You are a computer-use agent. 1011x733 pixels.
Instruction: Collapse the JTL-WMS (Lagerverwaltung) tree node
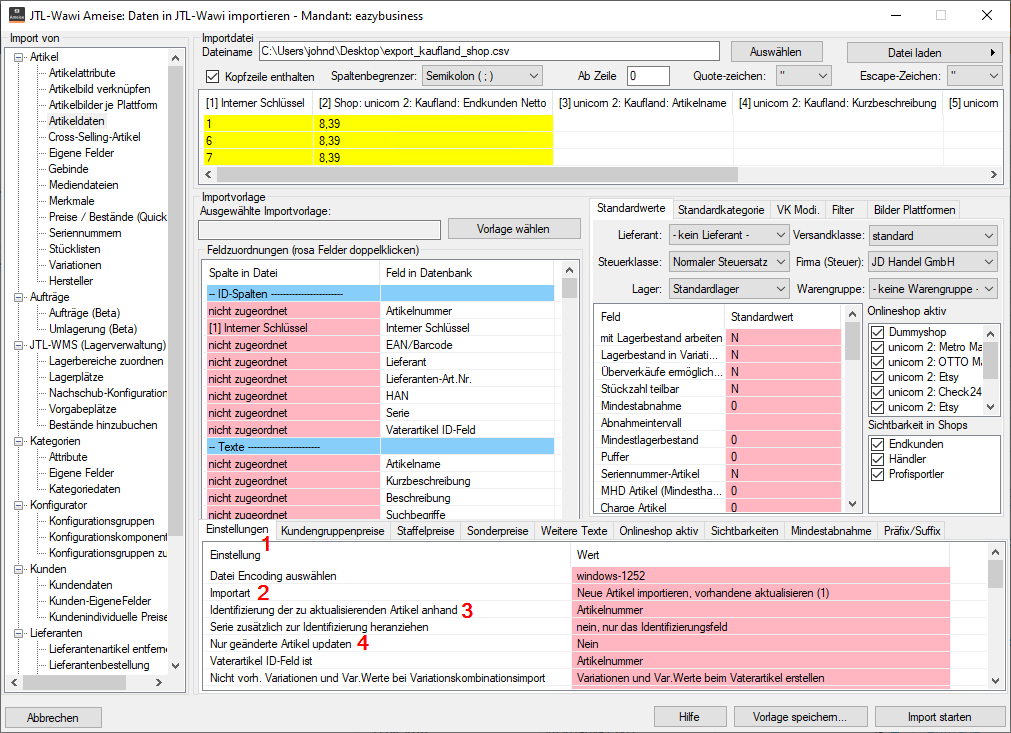point(19,346)
